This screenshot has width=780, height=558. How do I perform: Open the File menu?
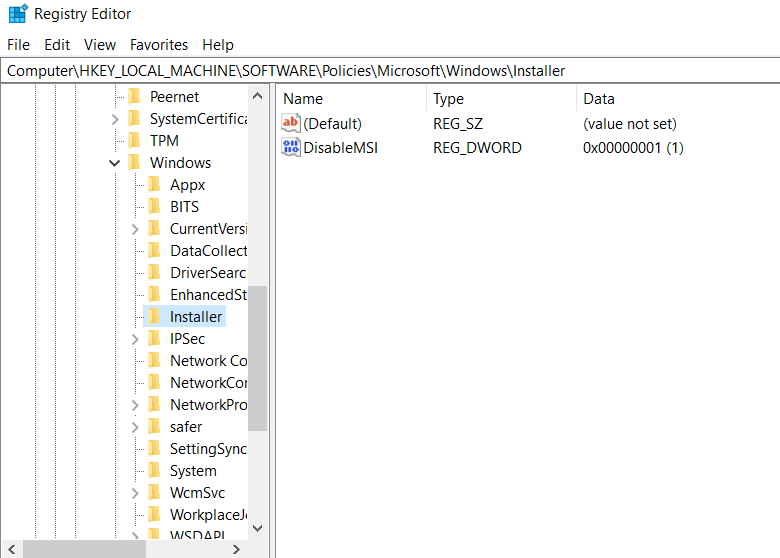click(18, 45)
